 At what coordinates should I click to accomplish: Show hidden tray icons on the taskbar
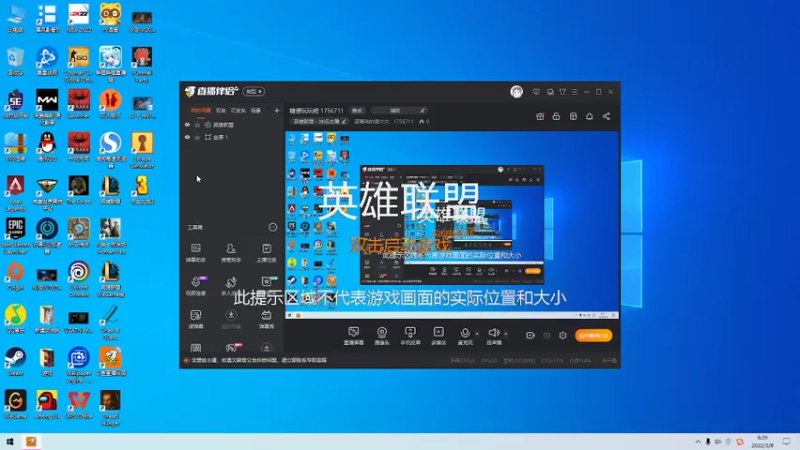coord(698,442)
